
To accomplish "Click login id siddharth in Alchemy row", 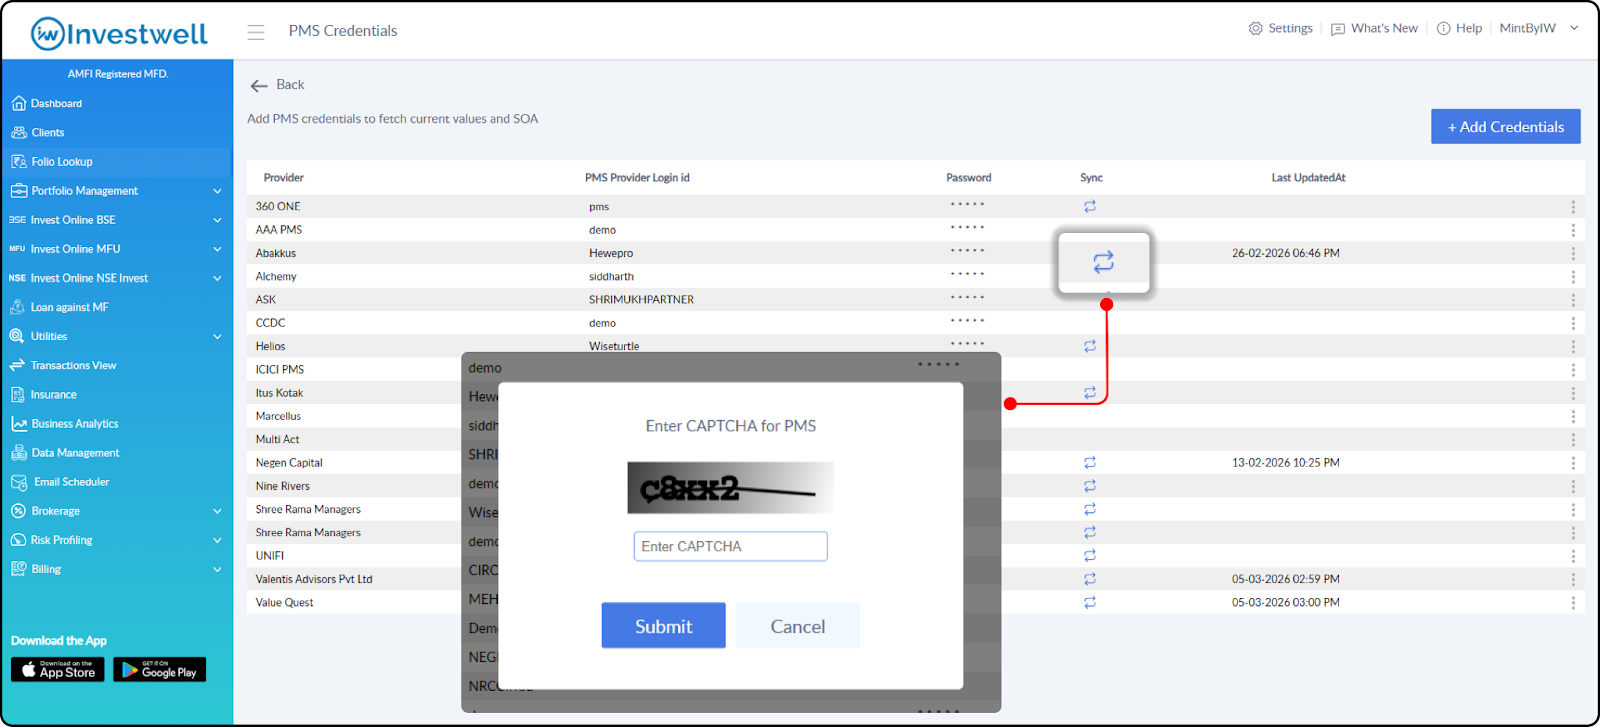I will 611,277.
